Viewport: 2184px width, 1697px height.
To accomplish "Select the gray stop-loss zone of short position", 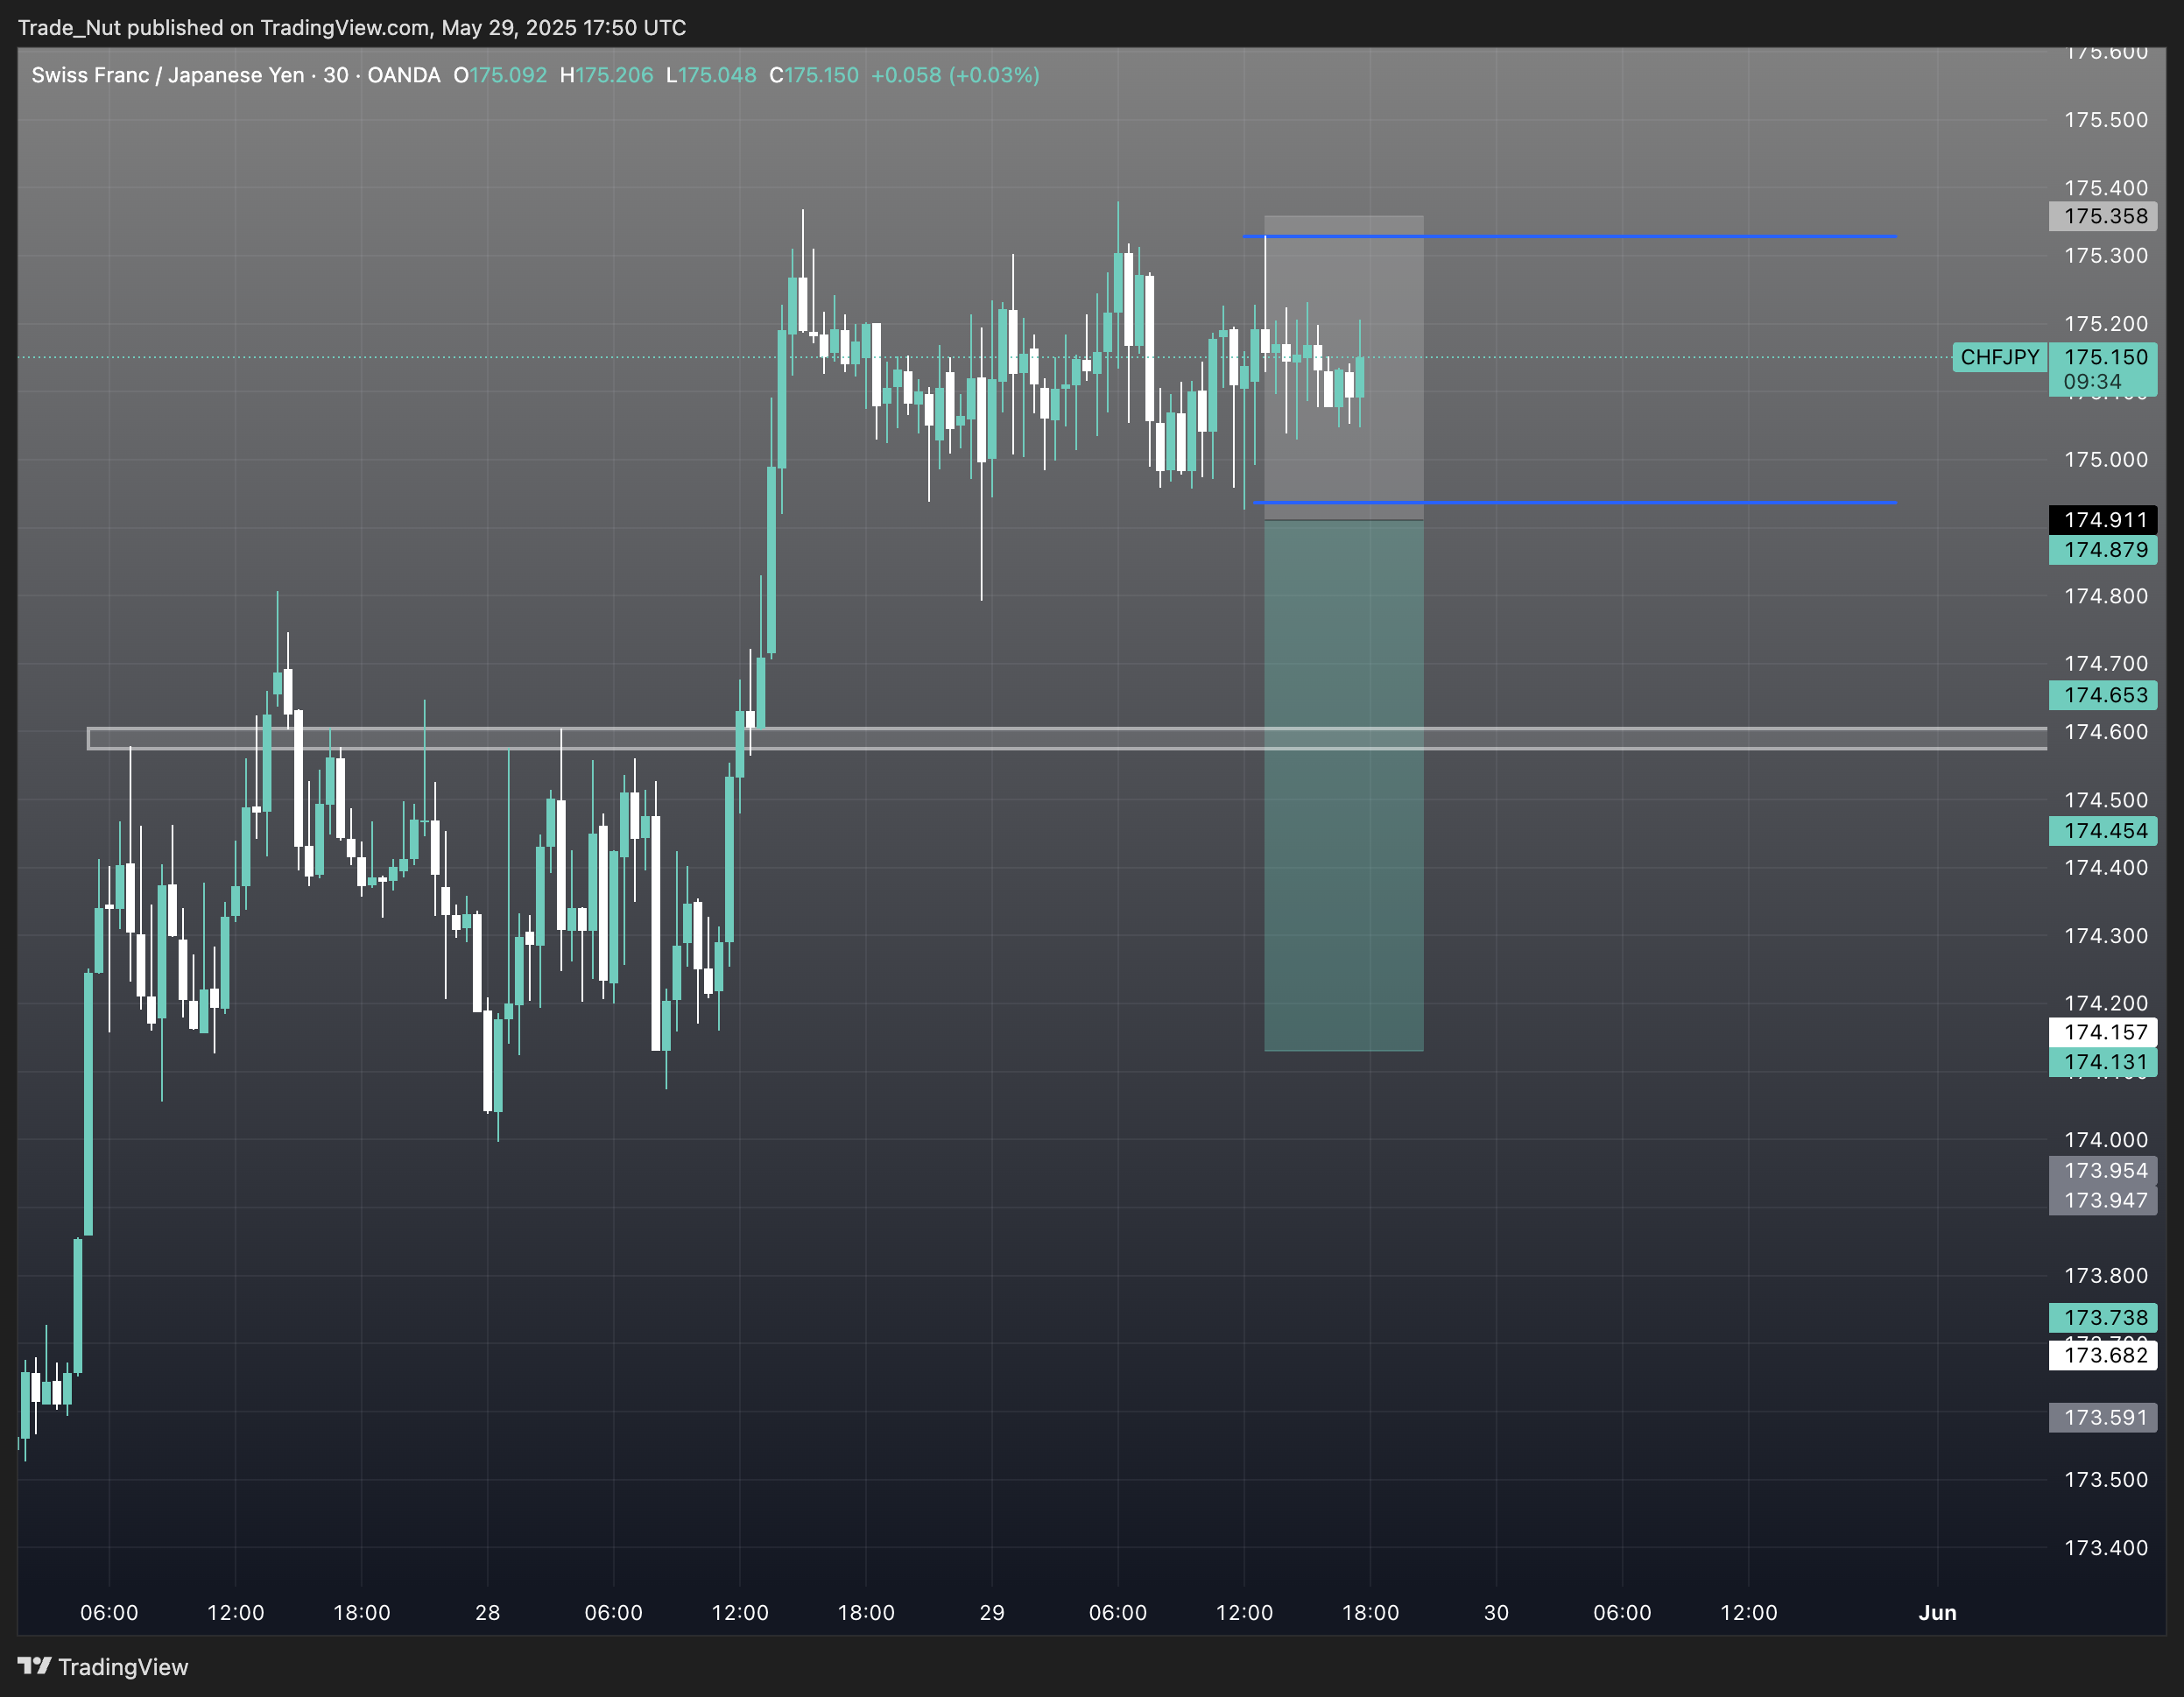I will click(x=1343, y=368).
